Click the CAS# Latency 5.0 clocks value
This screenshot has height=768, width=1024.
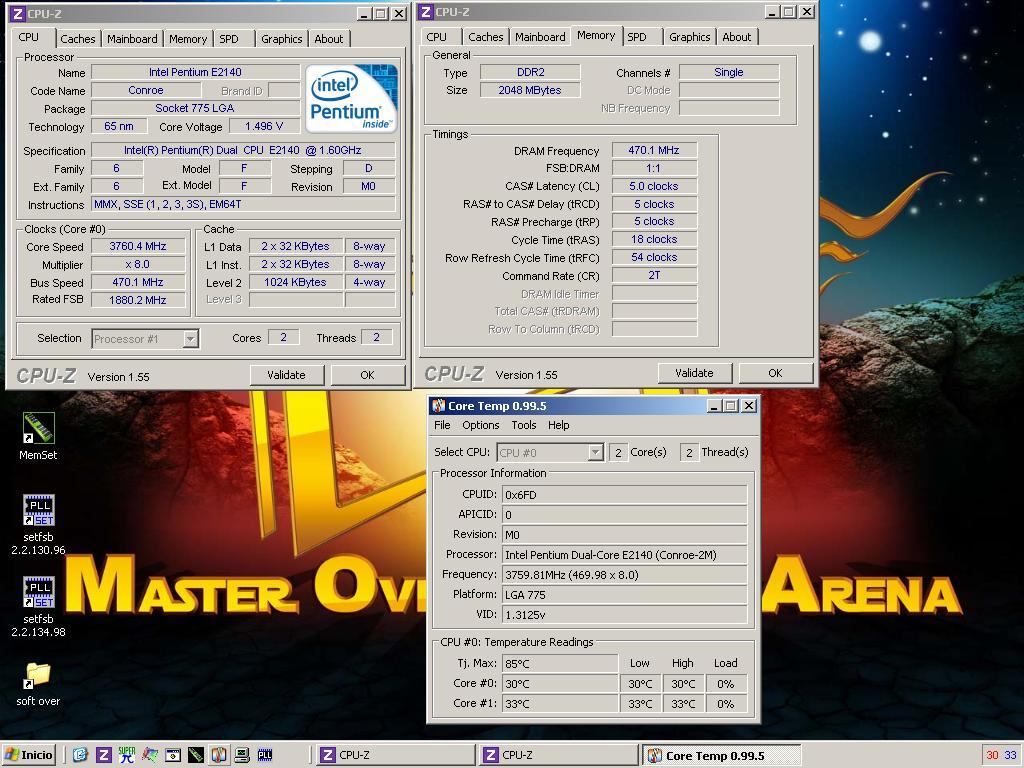click(654, 186)
